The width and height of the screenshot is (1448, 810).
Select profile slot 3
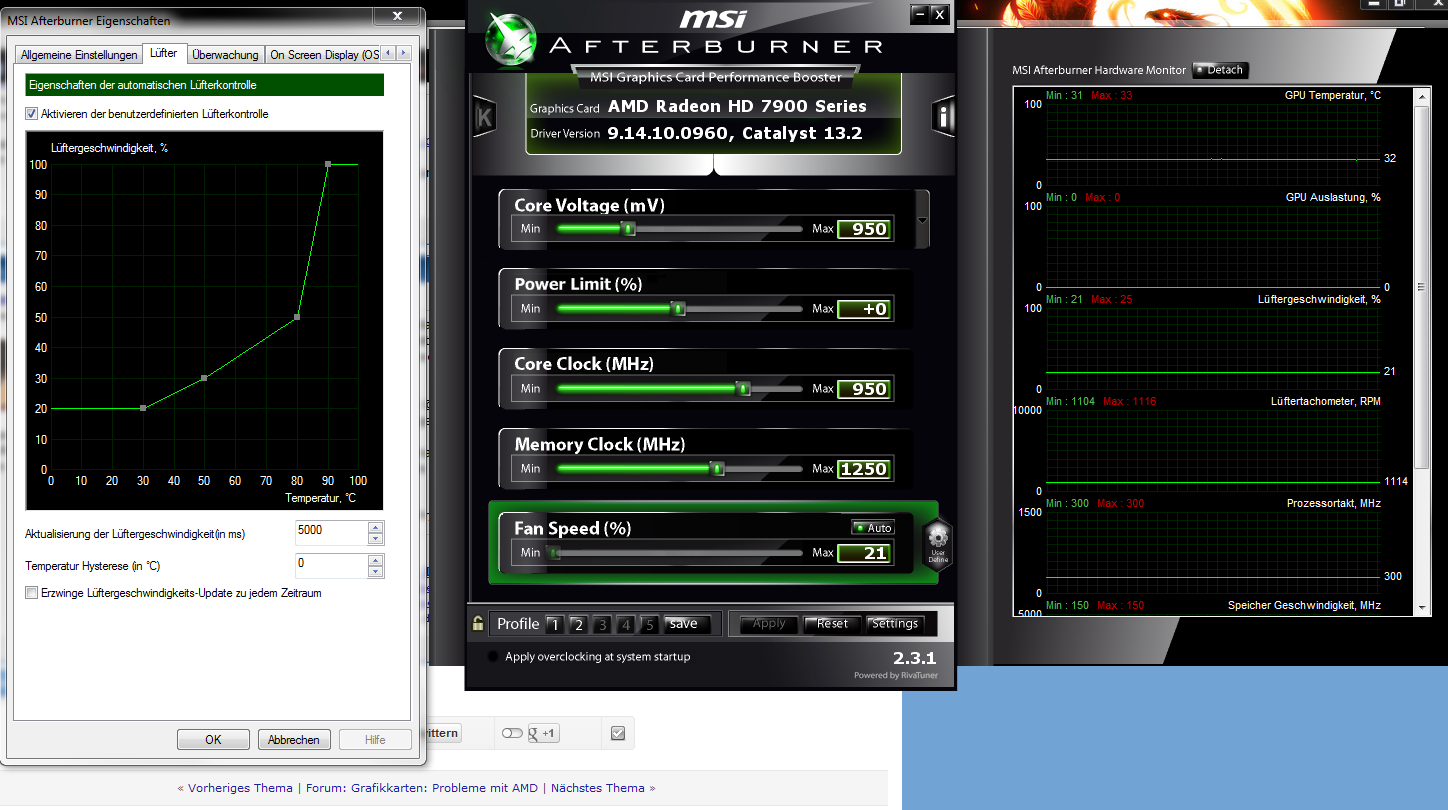(x=602, y=624)
